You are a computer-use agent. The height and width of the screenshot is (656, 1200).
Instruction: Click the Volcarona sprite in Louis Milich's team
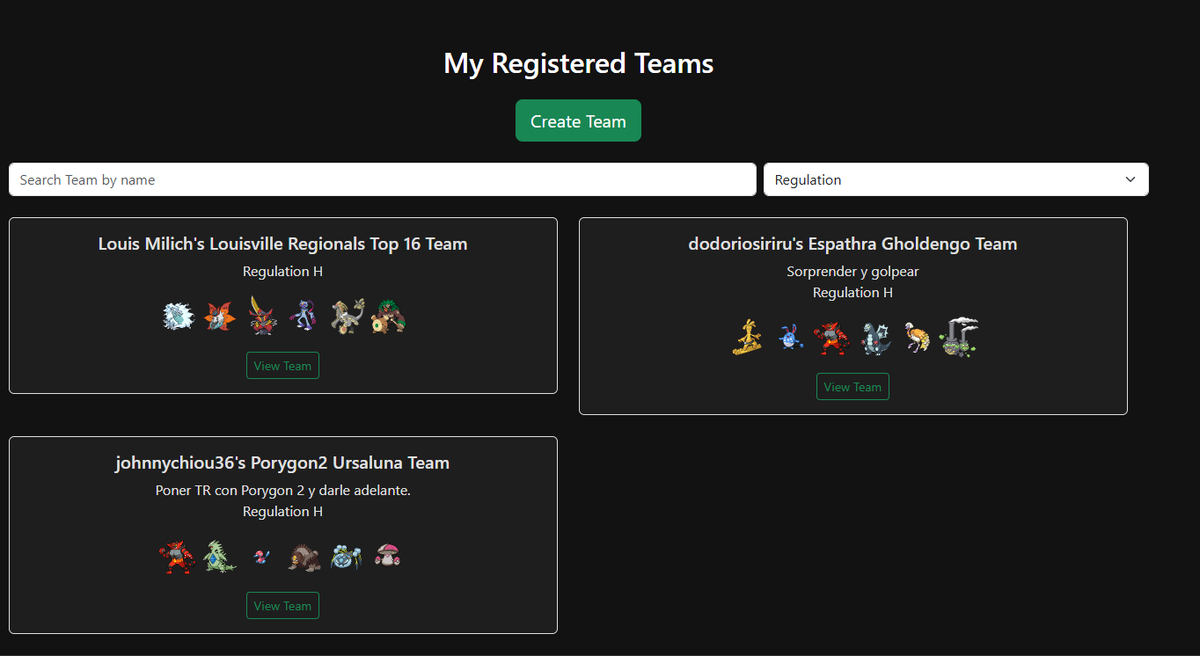[x=219, y=317]
